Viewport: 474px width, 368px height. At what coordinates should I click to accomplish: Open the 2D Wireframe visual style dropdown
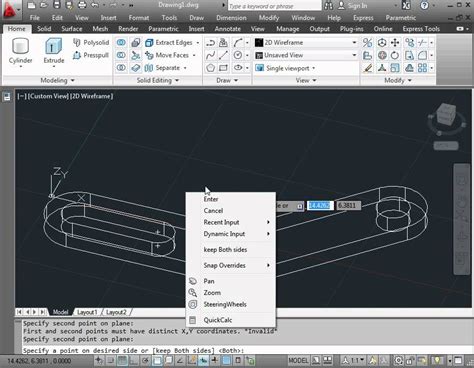306,42
